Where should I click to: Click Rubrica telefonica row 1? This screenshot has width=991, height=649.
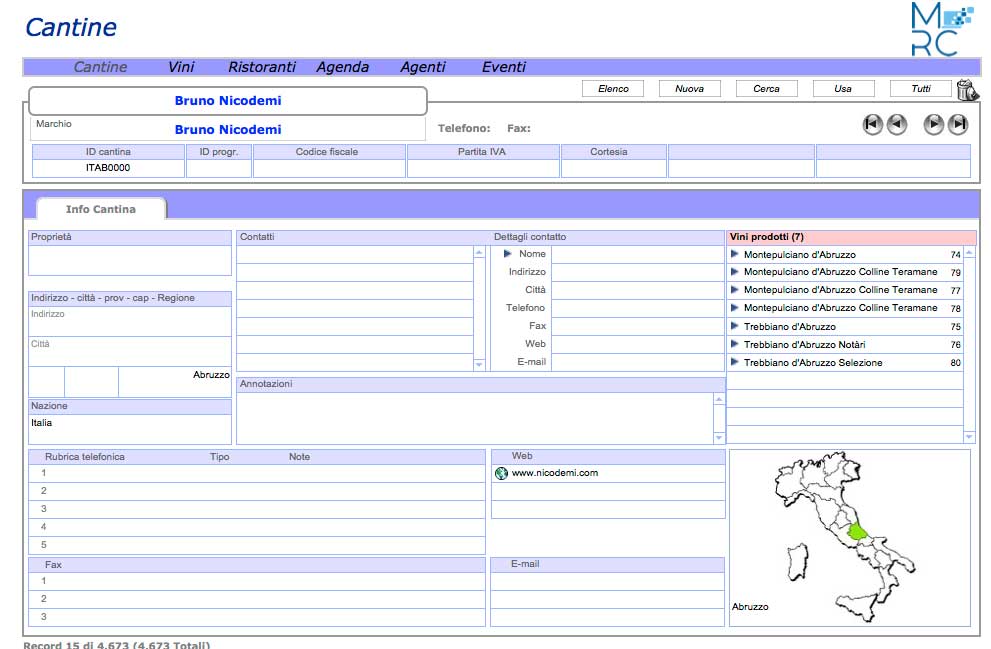(x=257, y=473)
